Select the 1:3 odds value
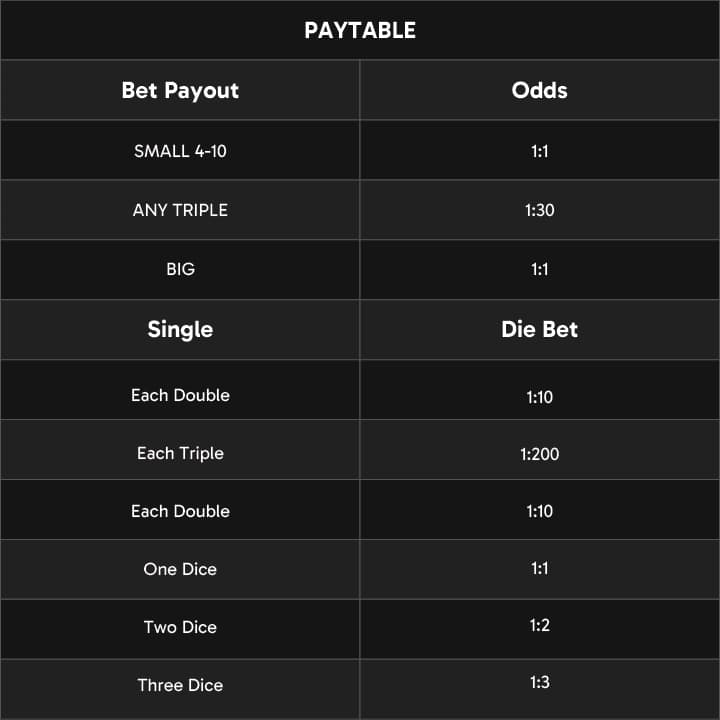The height and width of the screenshot is (720, 720). [540, 682]
